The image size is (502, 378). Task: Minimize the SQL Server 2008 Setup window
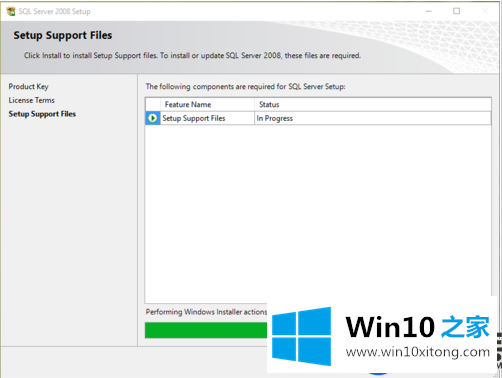pos(429,11)
